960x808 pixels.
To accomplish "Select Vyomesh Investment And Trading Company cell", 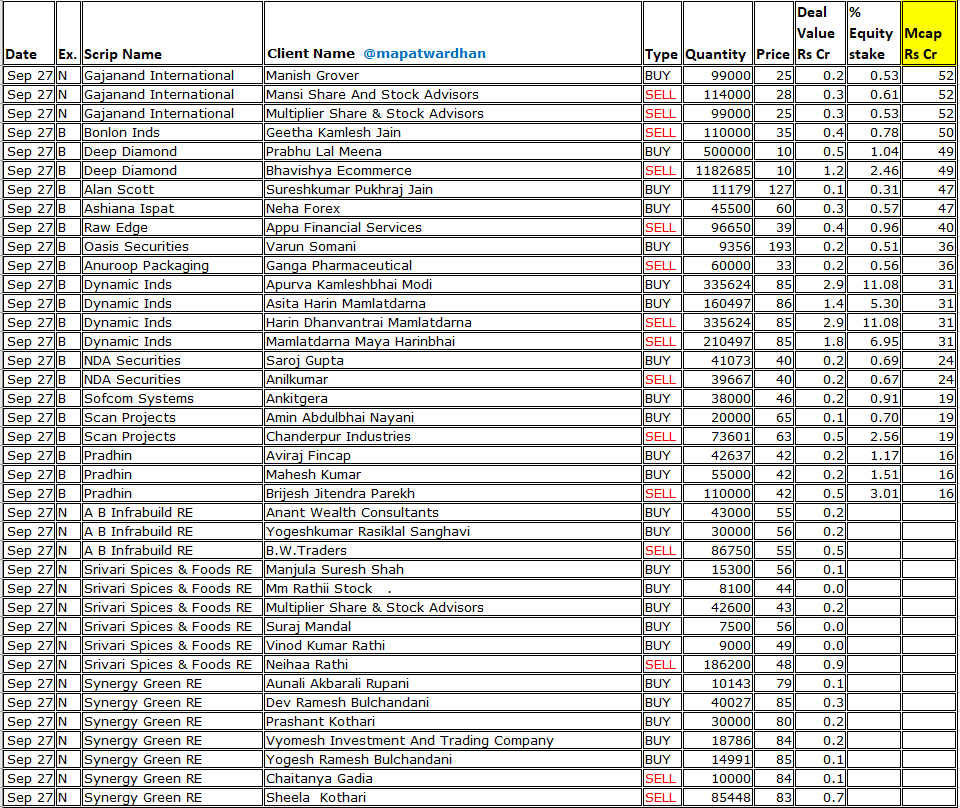I will click(452, 739).
